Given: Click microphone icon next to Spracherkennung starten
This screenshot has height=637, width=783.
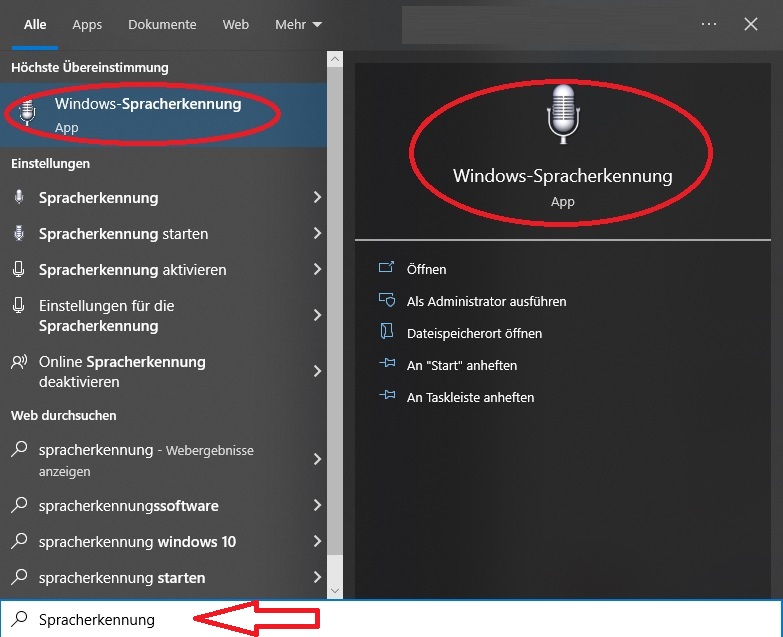Looking at the screenshot, I should [x=18, y=234].
